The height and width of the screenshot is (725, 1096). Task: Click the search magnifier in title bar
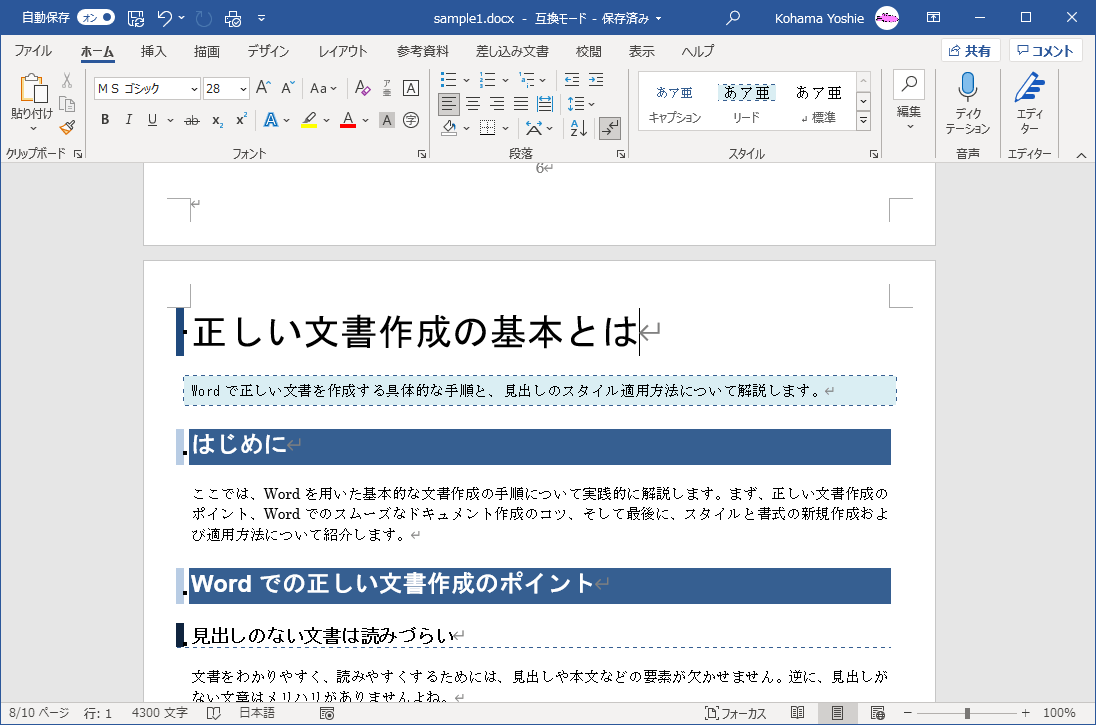[733, 18]
